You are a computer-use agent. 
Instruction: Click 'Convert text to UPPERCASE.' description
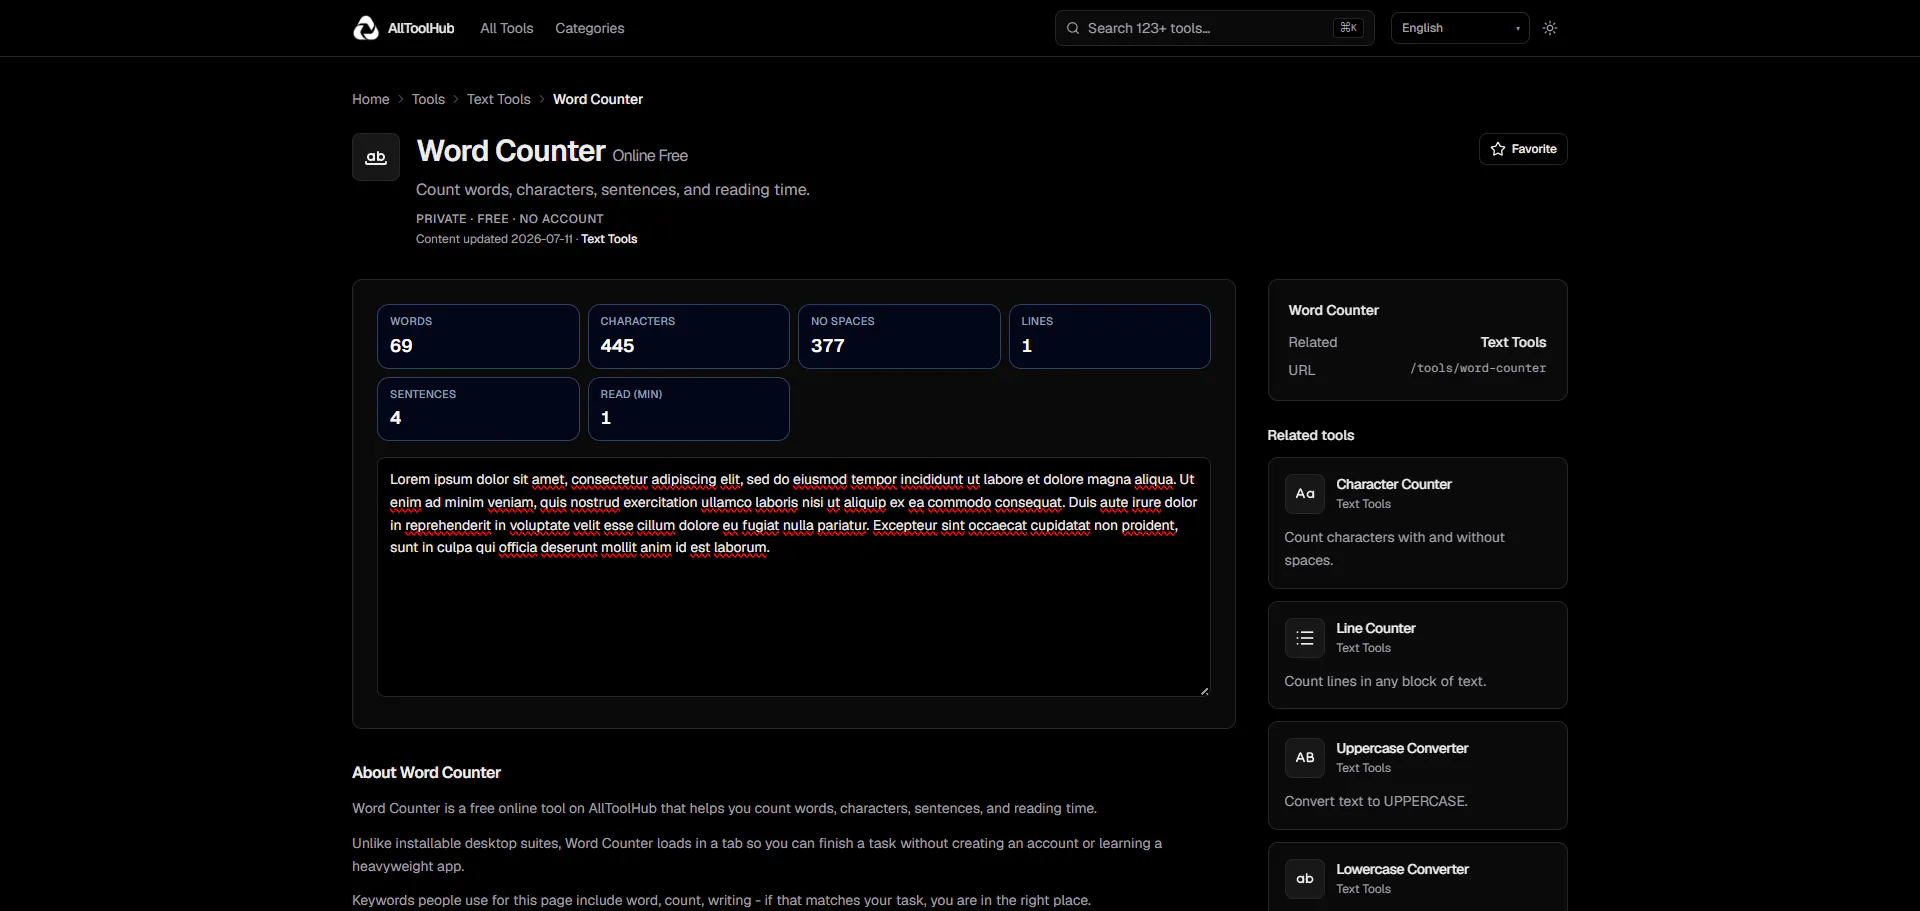(1376, 801)
